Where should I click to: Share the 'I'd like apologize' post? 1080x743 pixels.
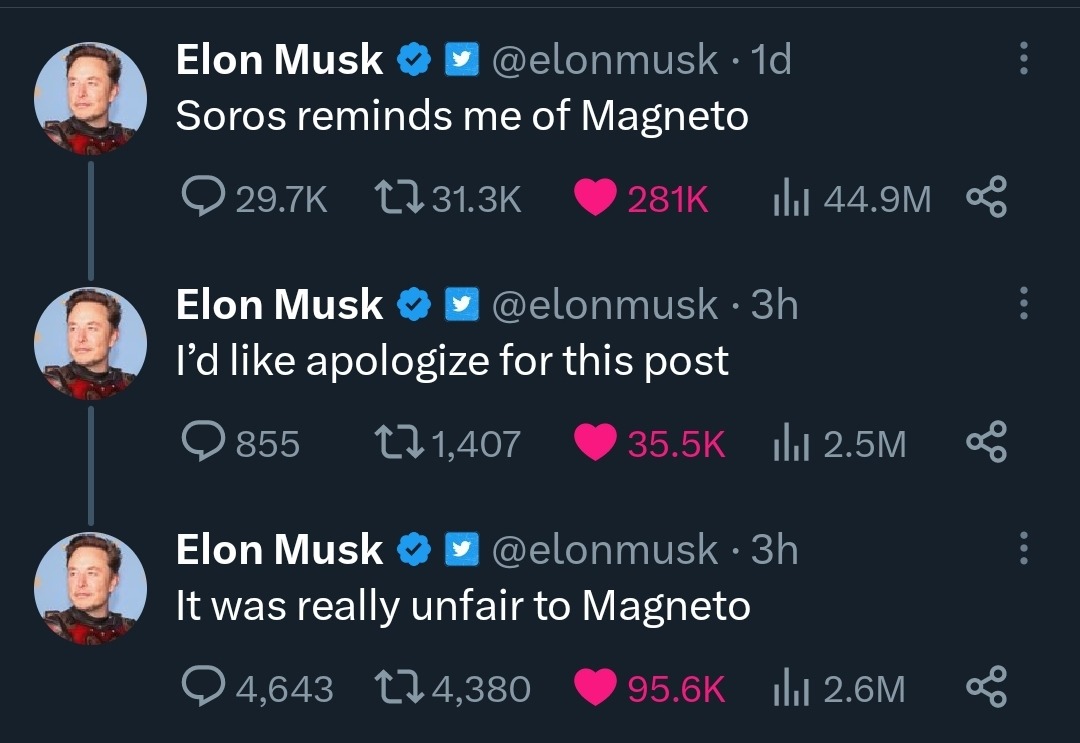coord(987,443)
